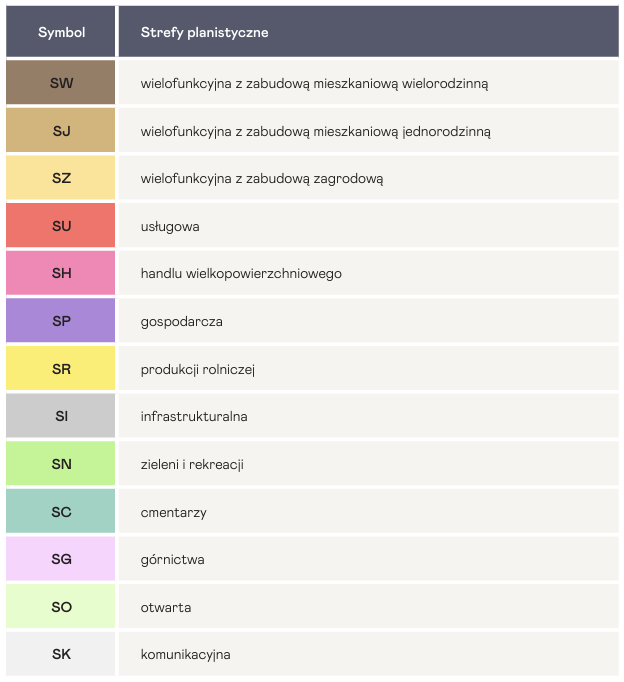Screen dimensions: 624x682
Task: Select the tan SJ symbol cell
Action: (61, 131)
